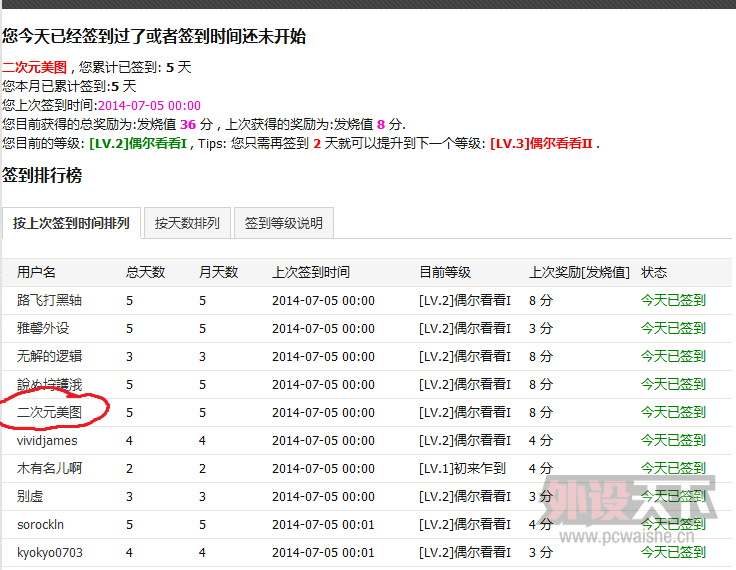The image size is (736, 570).
Task: Click 今天已签到 status in 路飞打黑轴 row
Action: point(672,300)
